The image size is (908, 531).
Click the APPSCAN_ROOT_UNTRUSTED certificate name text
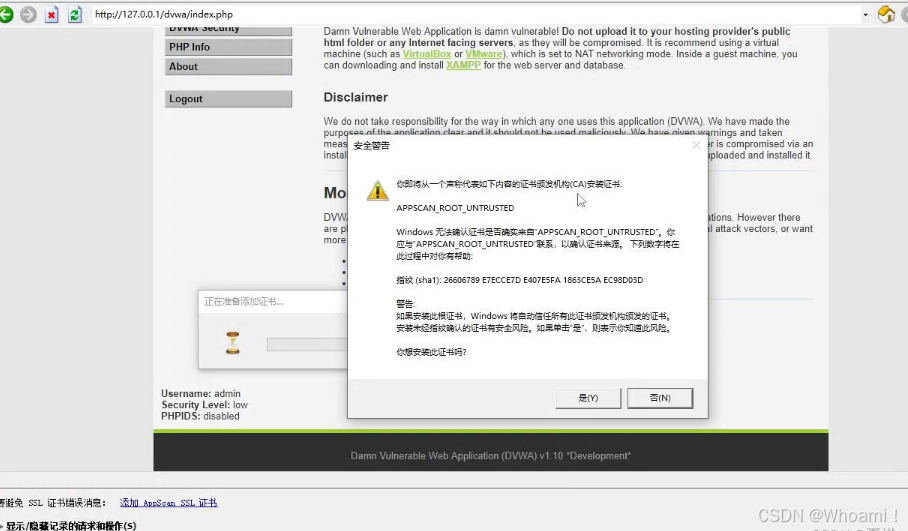455,208
